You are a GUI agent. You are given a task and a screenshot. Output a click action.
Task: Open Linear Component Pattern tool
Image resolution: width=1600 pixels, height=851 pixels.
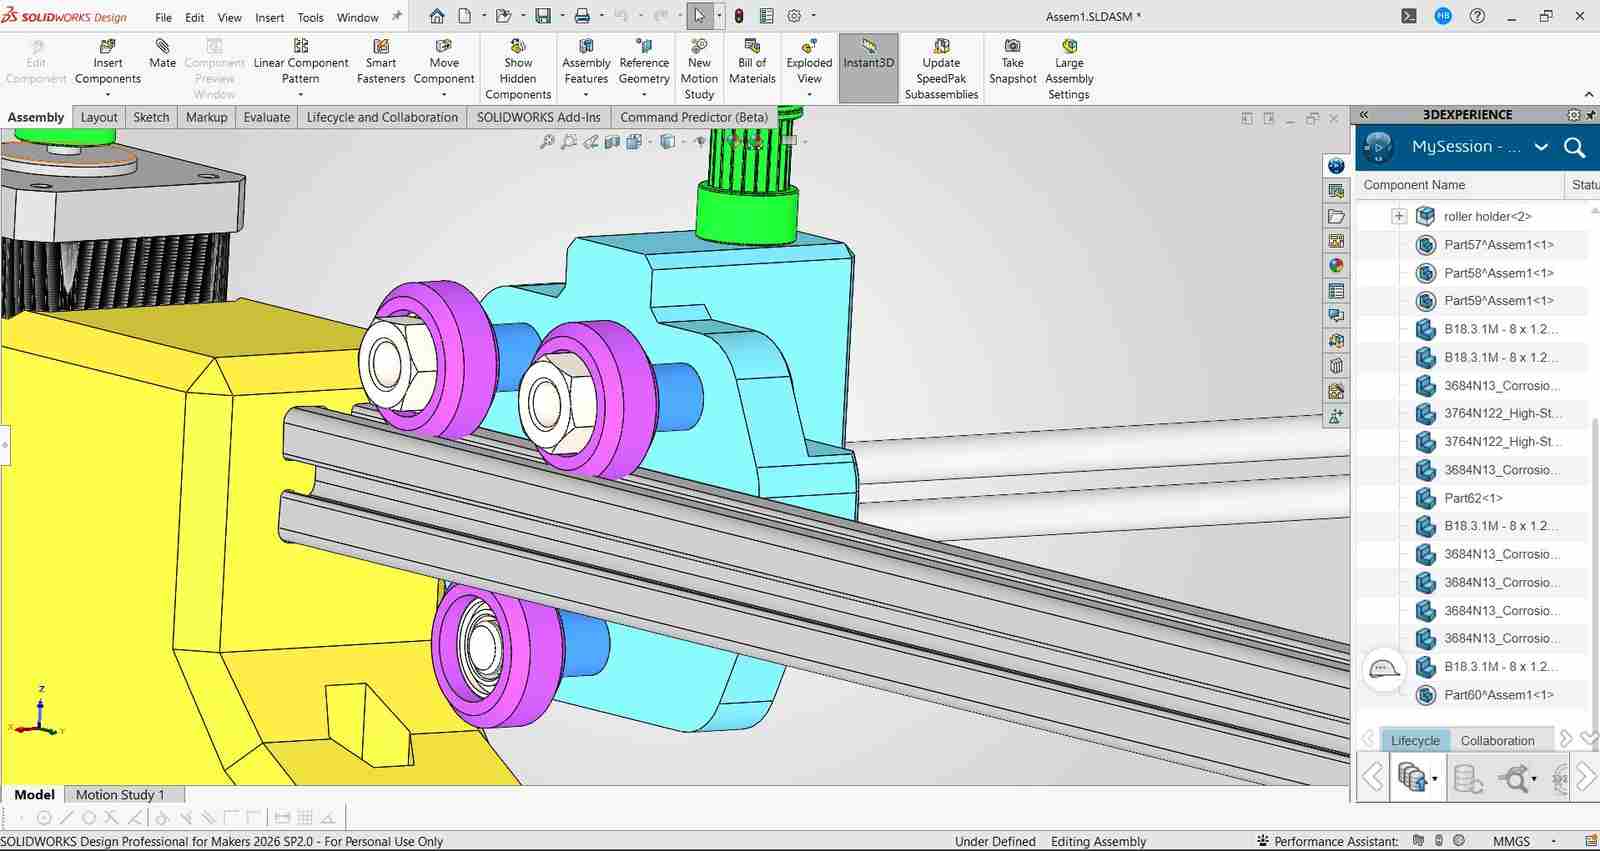[301, 62]
